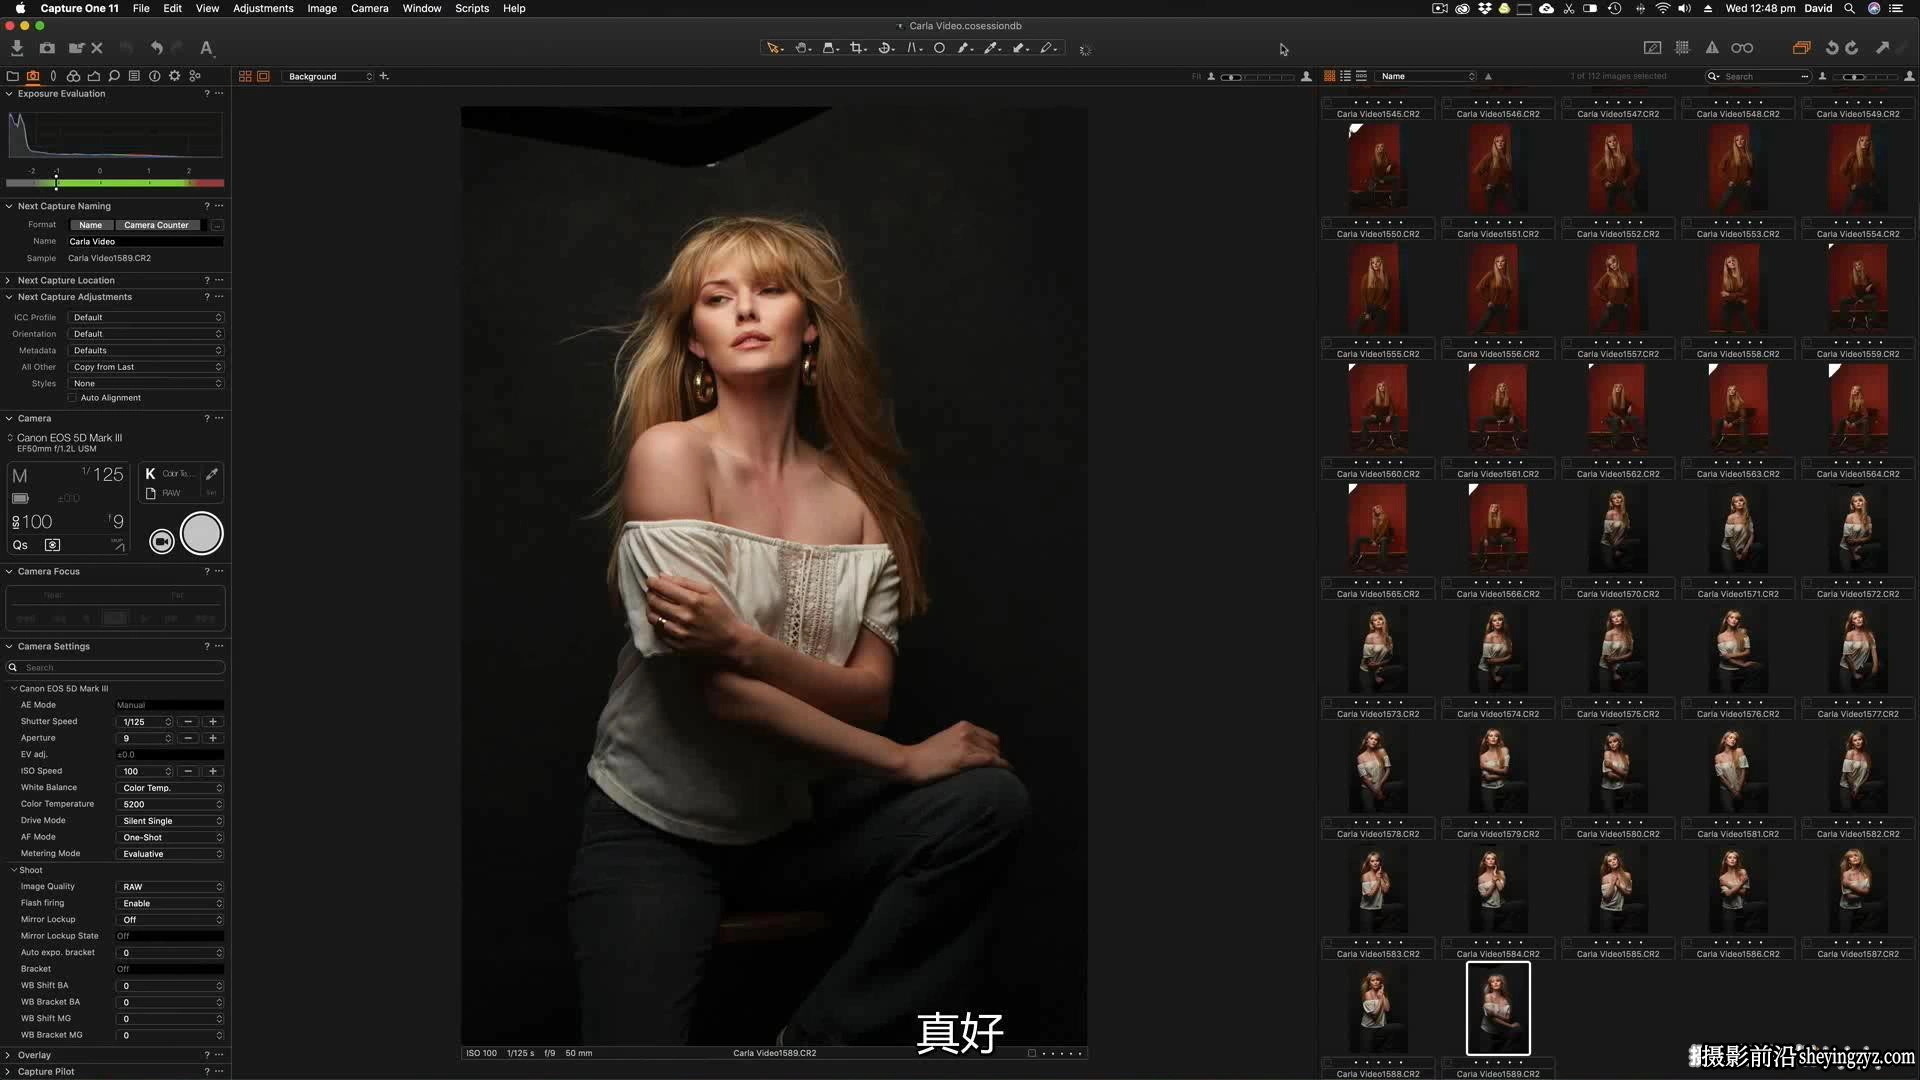The height and width of the screenshot is (1080, 1920).
Task: Open the File menu
Action: pyautogui.click(x=141, y=8)
